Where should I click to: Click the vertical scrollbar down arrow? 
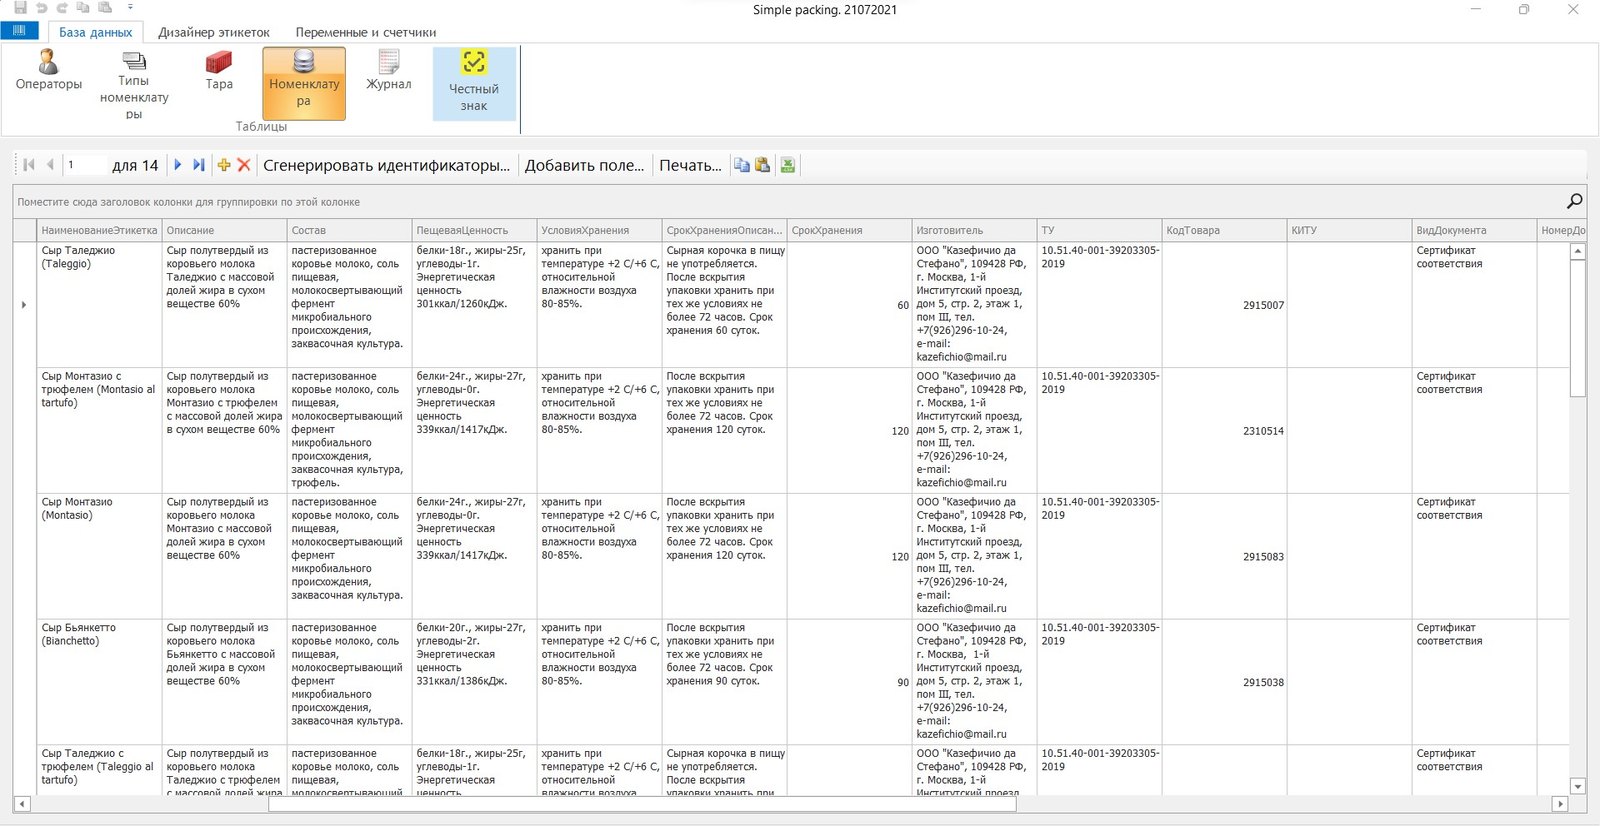tap(1578, 786)
